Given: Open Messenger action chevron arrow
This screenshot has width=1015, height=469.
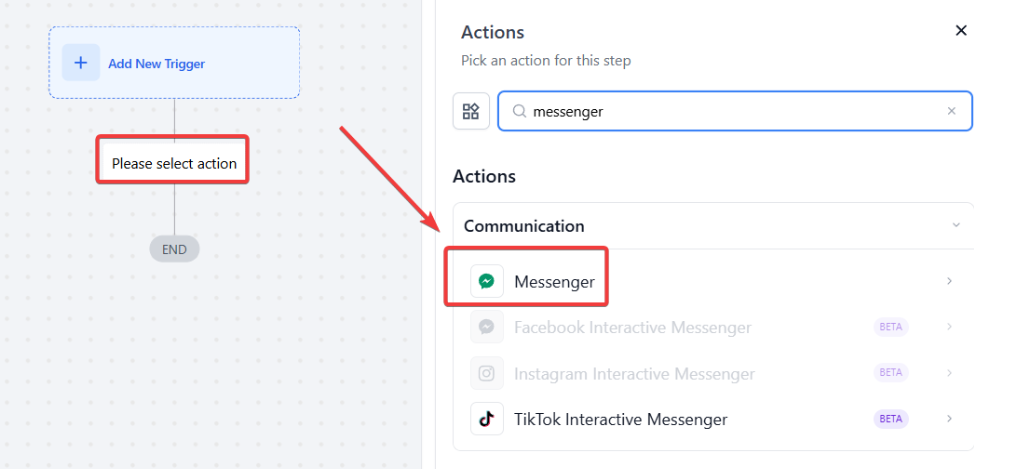Looking at the screenshot, I should 949,282.
